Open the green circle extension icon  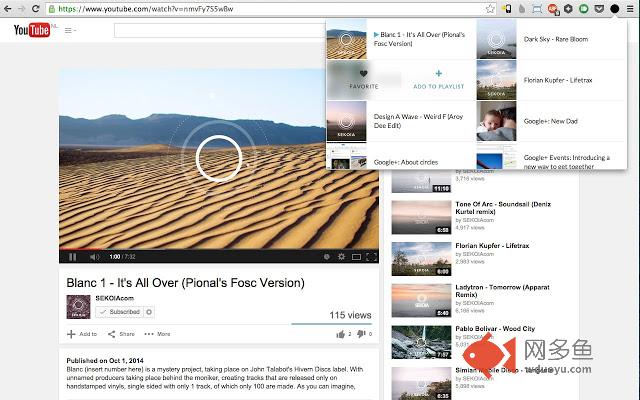(584, 9)
